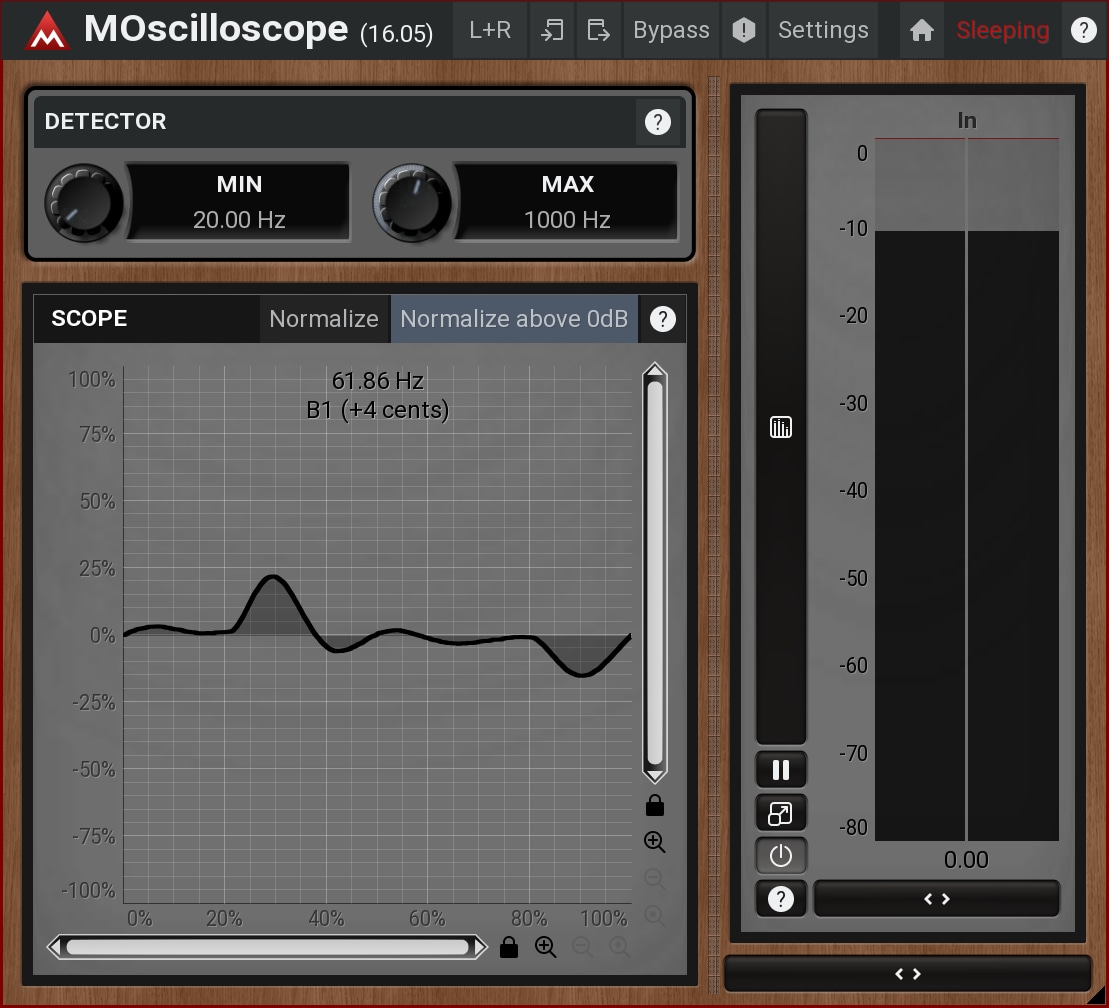Click the MeldaProduction logo icon
The height and width of the screenshot is (1008, 1109).
click(x=47, y=30)
